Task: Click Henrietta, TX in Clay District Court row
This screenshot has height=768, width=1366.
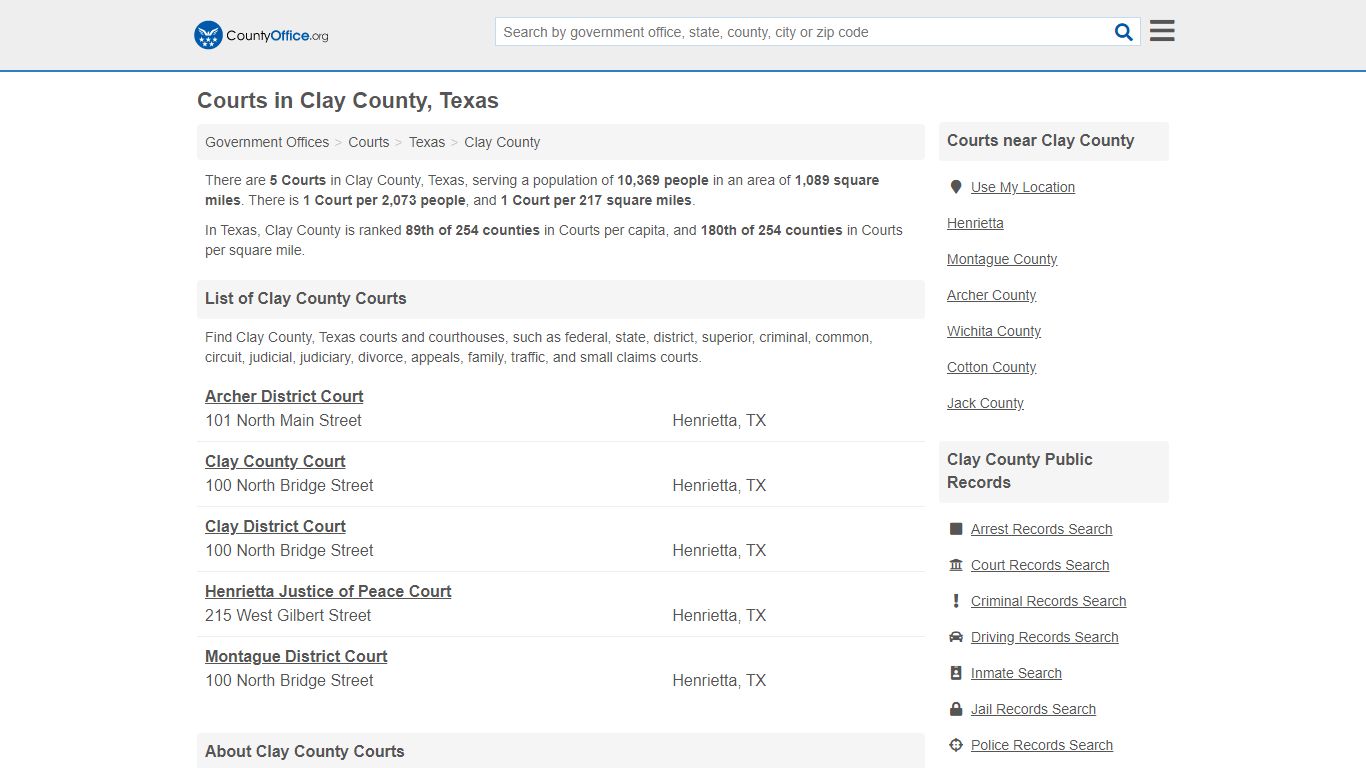Action: click(719, 550)
